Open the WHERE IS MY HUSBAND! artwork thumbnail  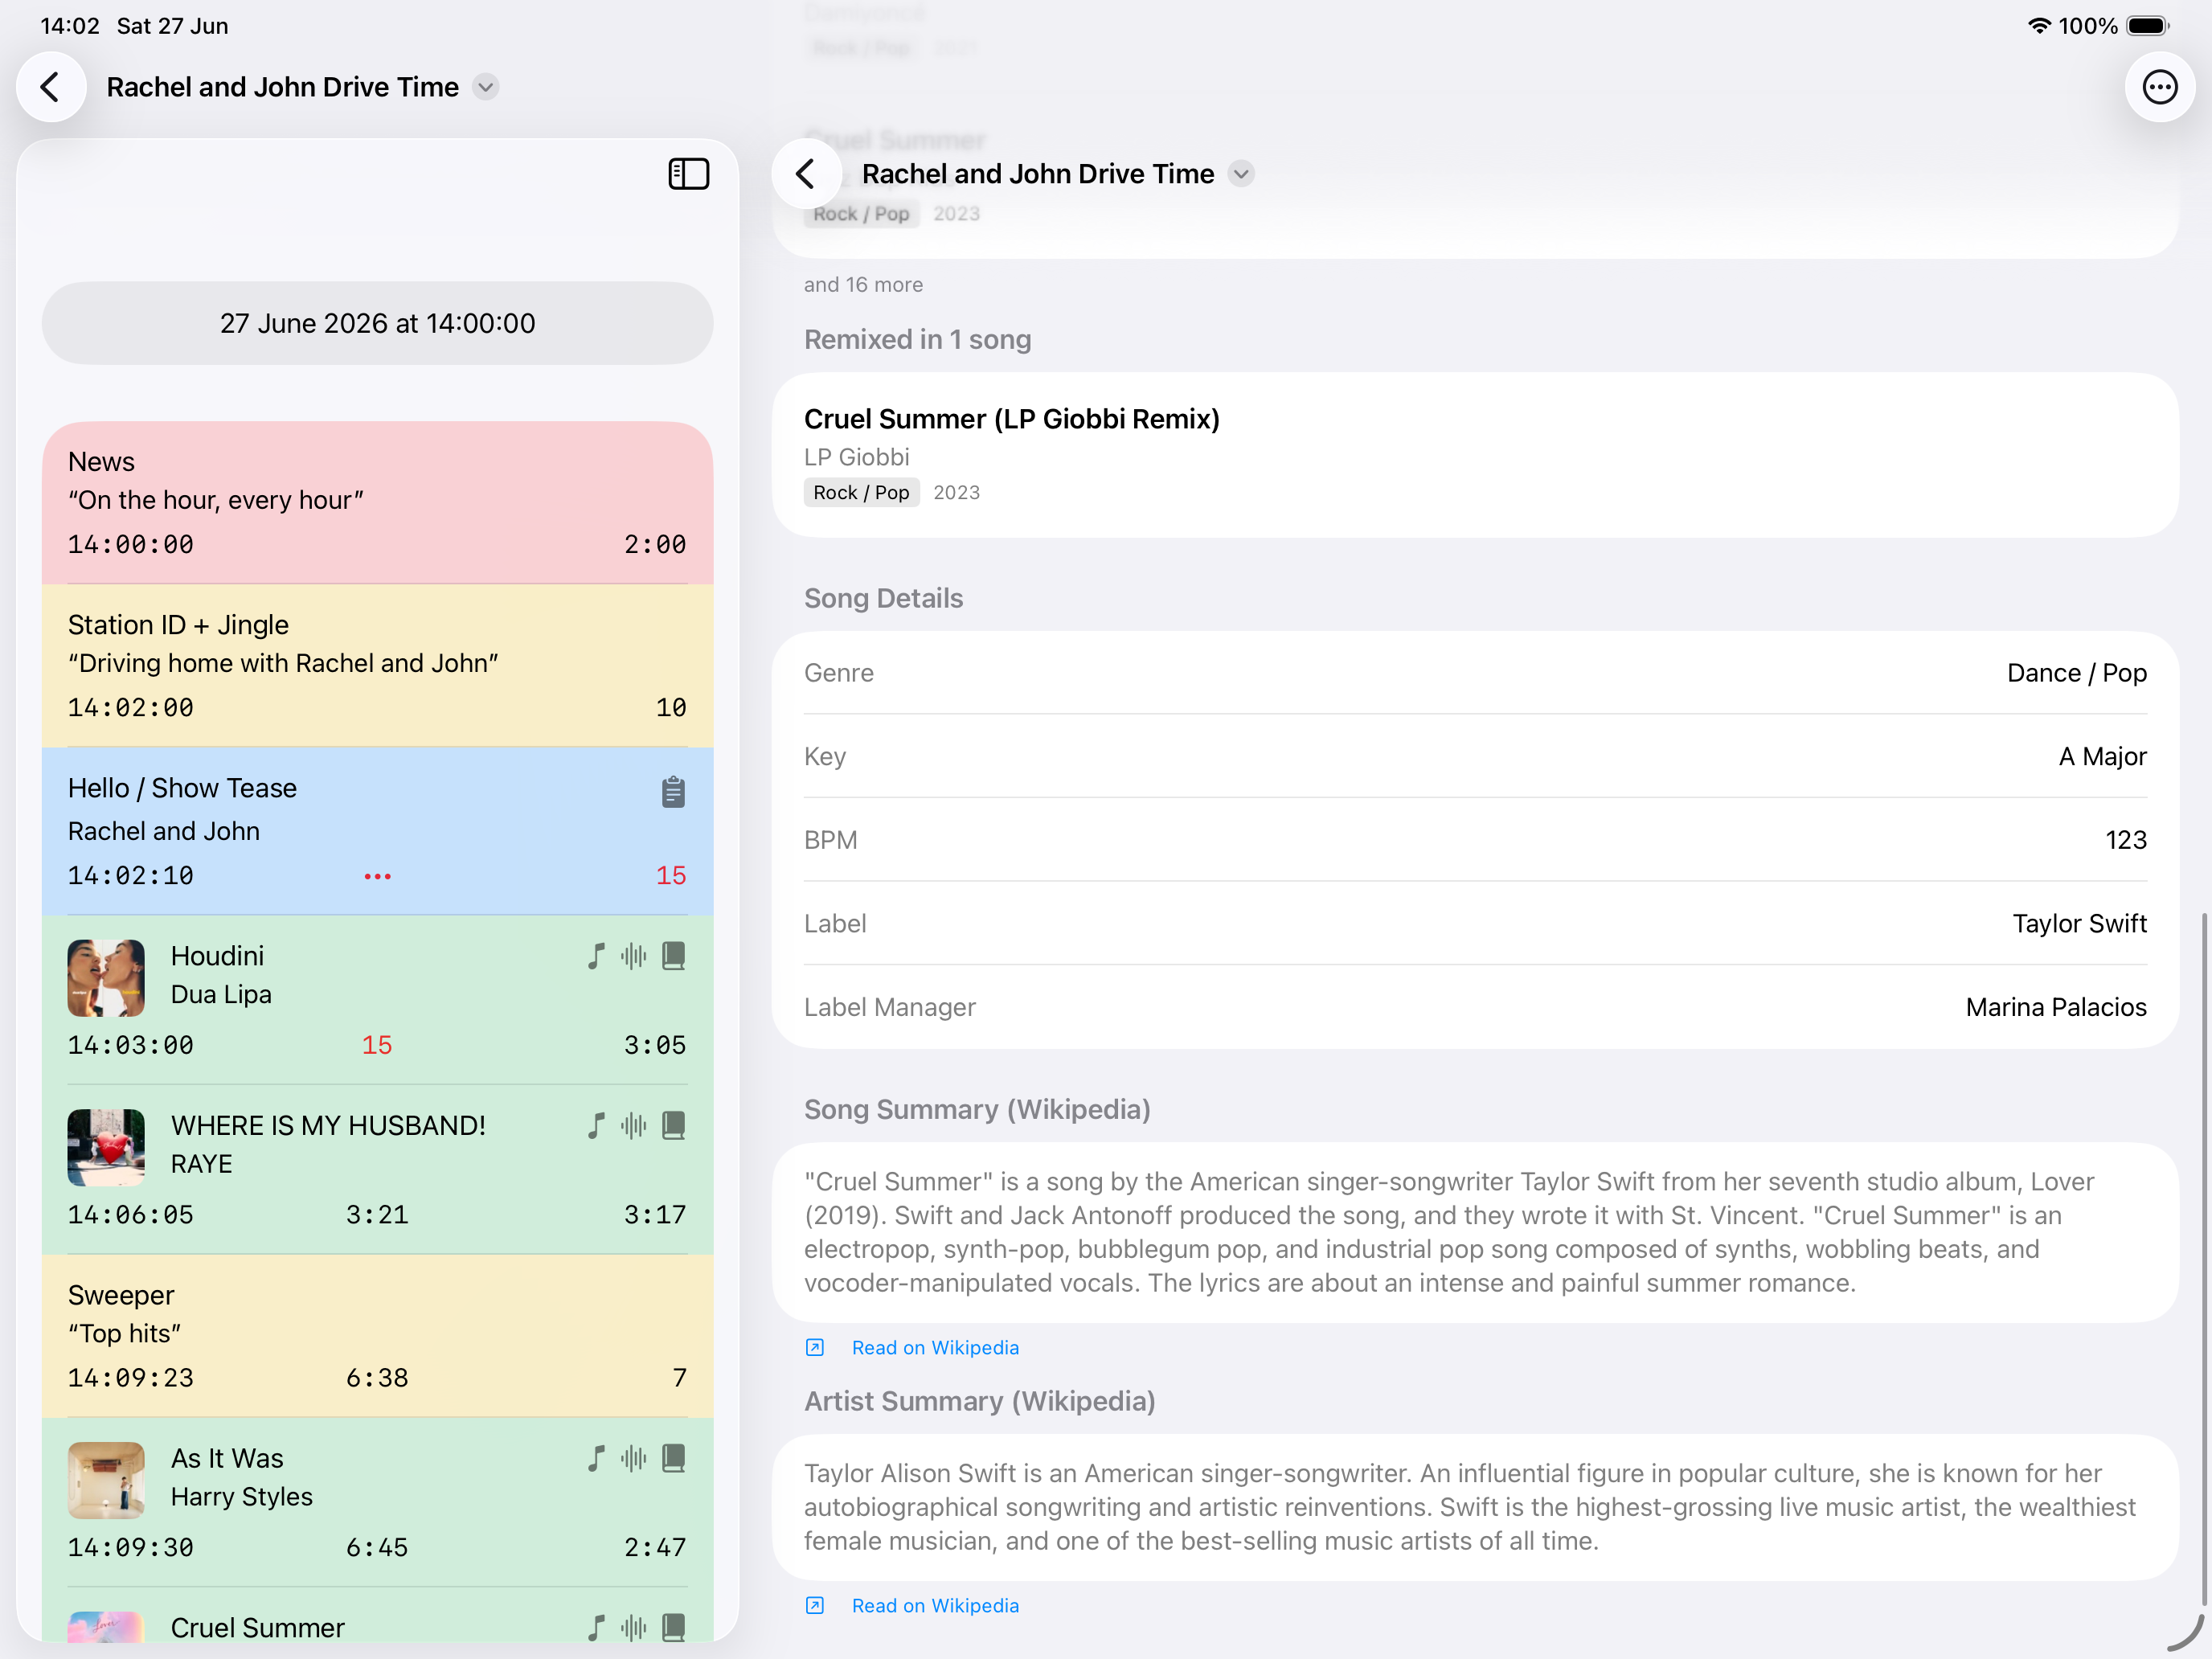pyautogui.click(x=106, y=1147)
